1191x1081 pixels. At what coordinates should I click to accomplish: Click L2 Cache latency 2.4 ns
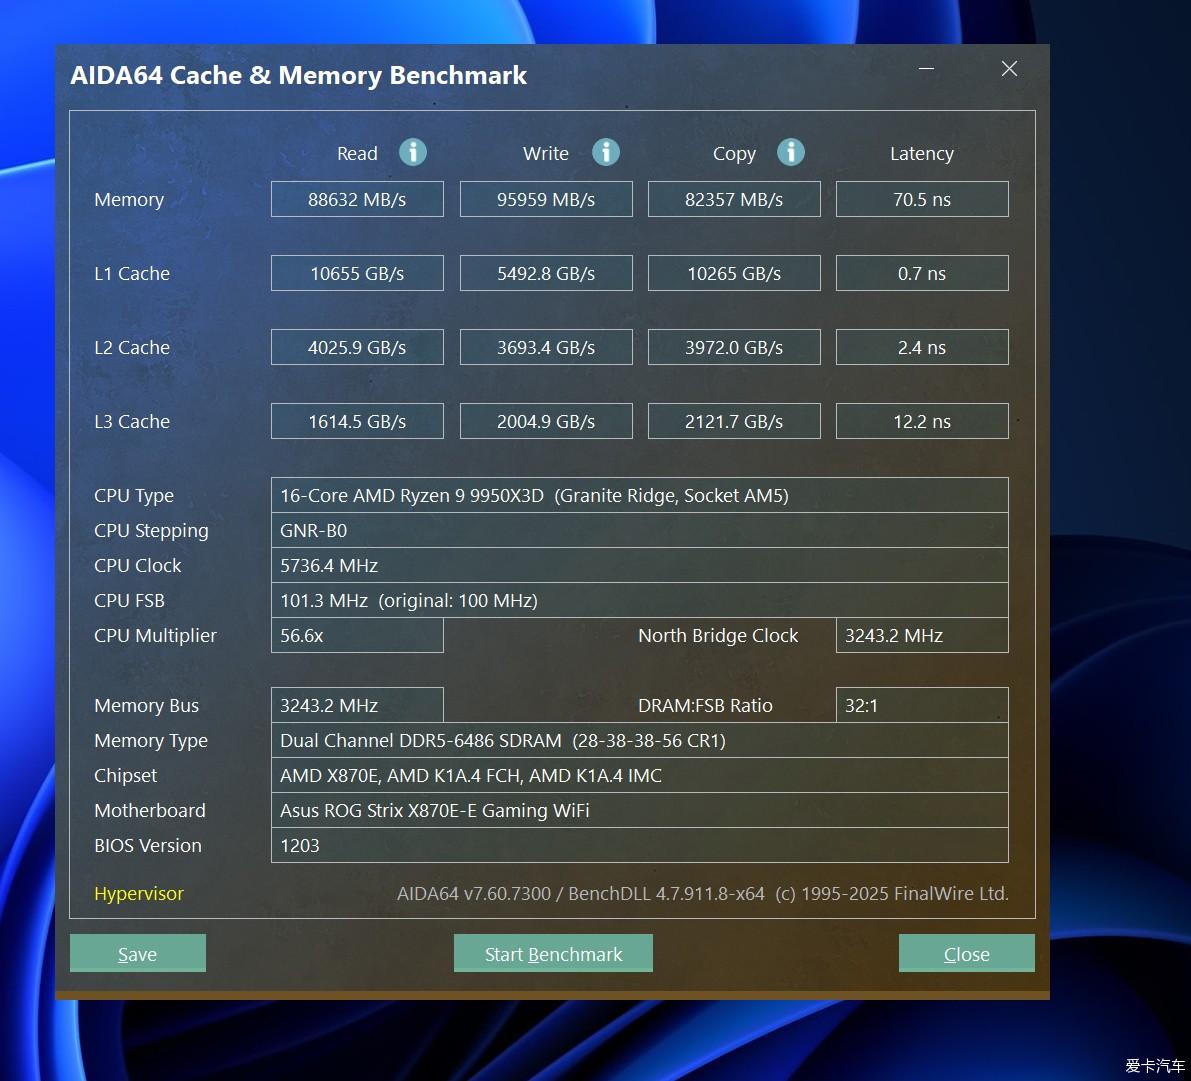click(922, 347)
